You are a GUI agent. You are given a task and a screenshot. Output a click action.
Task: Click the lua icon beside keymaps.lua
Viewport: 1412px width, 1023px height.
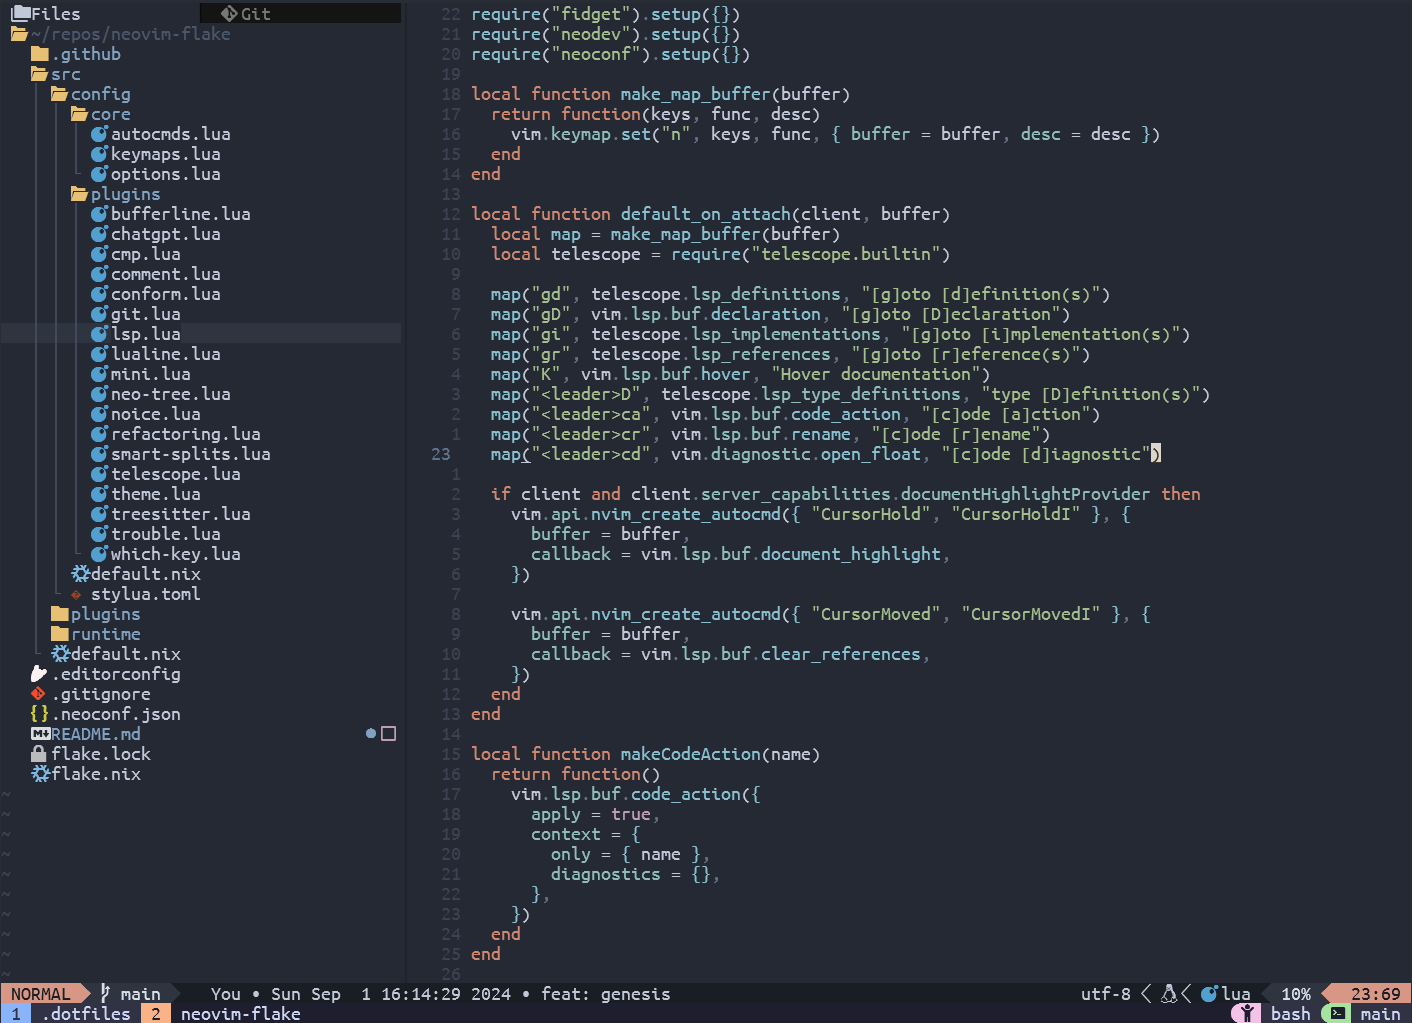[100, 154]
